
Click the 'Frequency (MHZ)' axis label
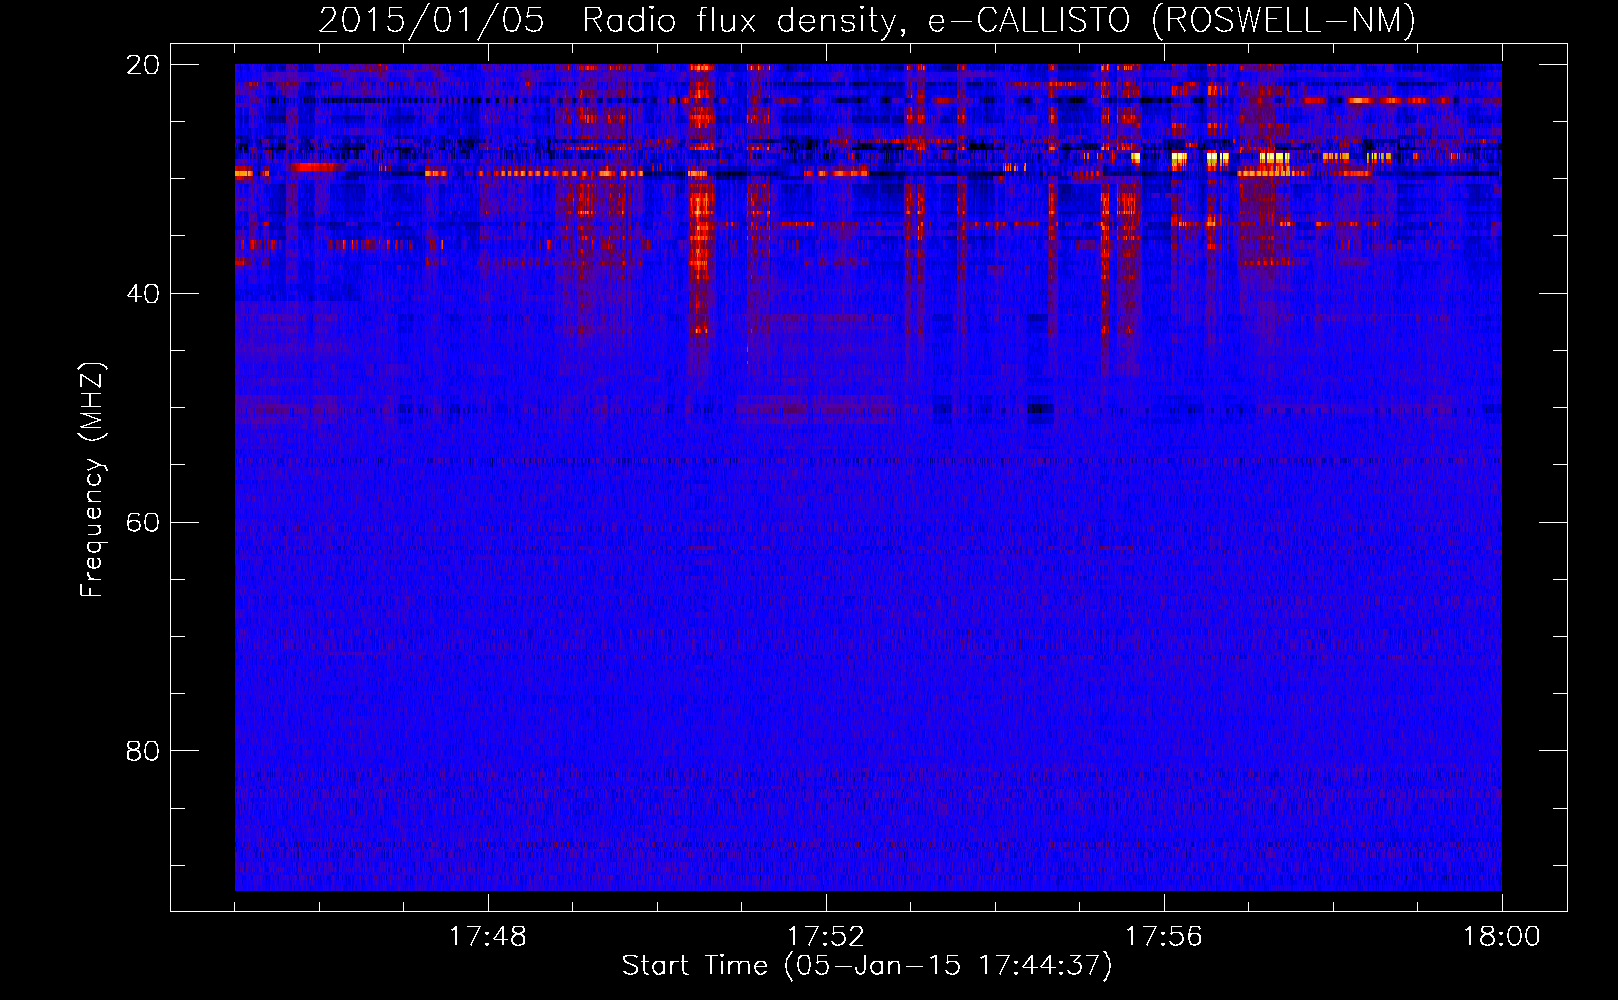[x=92, y=480]
